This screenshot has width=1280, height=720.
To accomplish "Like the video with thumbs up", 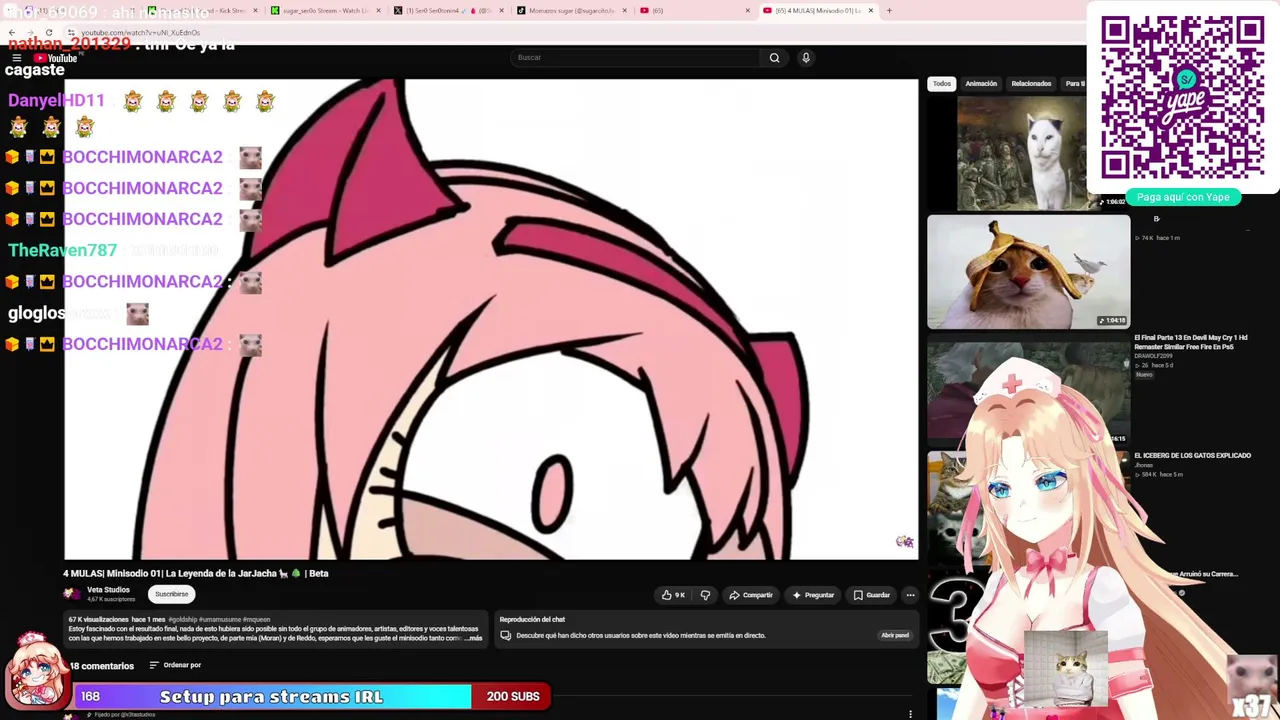I will (673, 595).
